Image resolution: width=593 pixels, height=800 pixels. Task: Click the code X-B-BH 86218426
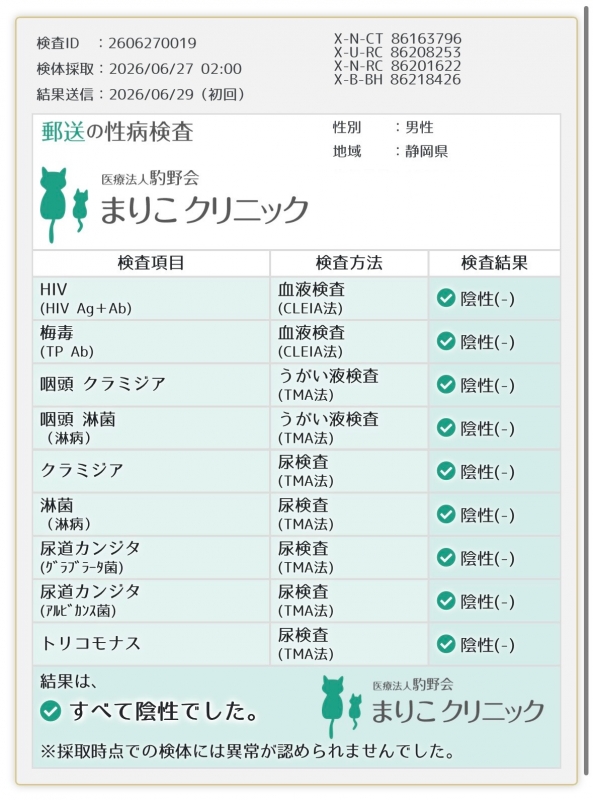point(398,80)
